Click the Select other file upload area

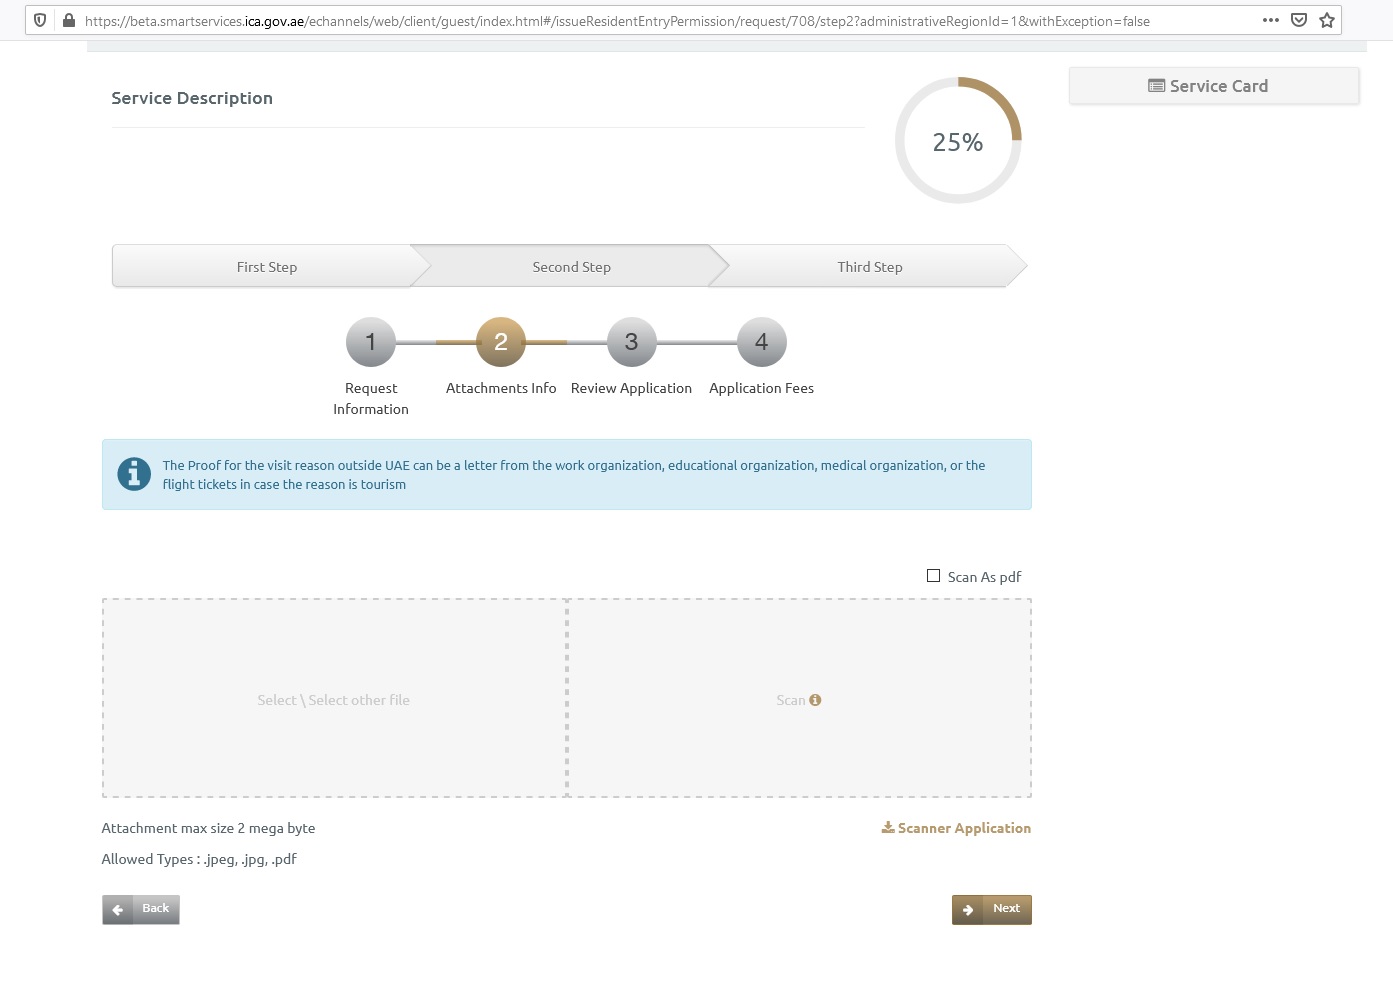tap(333, 699)
